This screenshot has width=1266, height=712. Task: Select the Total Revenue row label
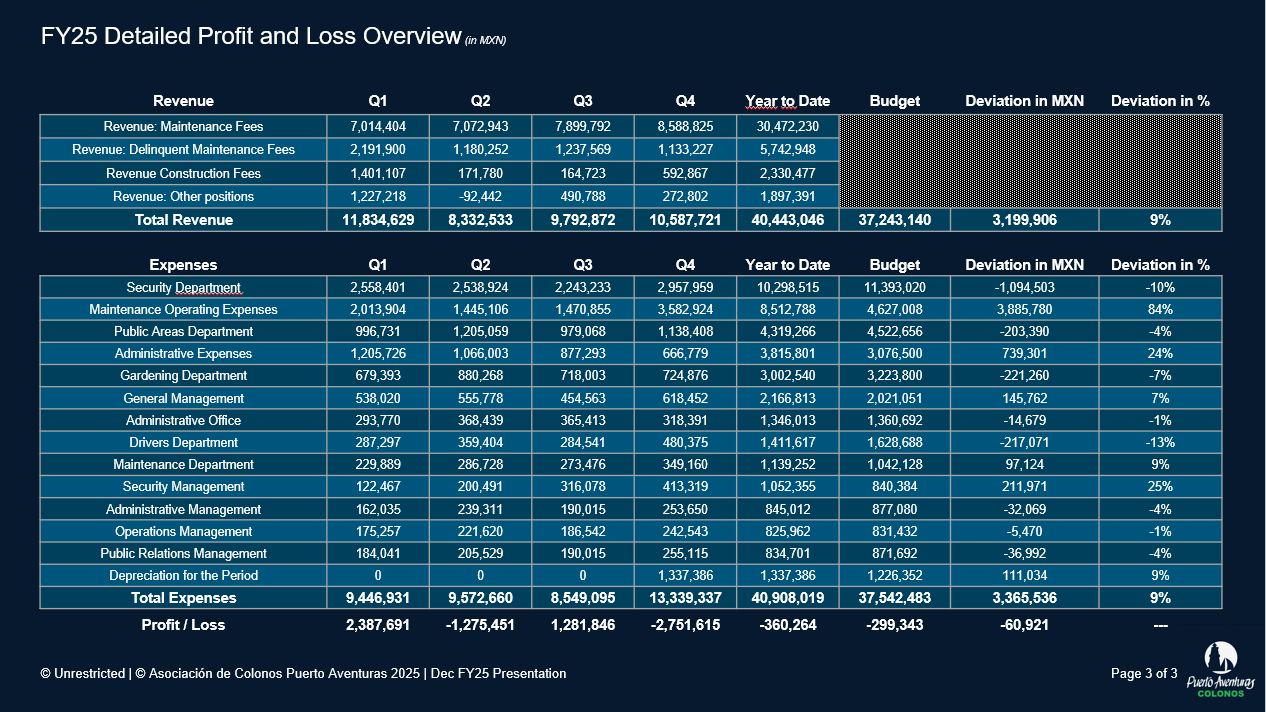pyautogui.click(x=183, y=220)
